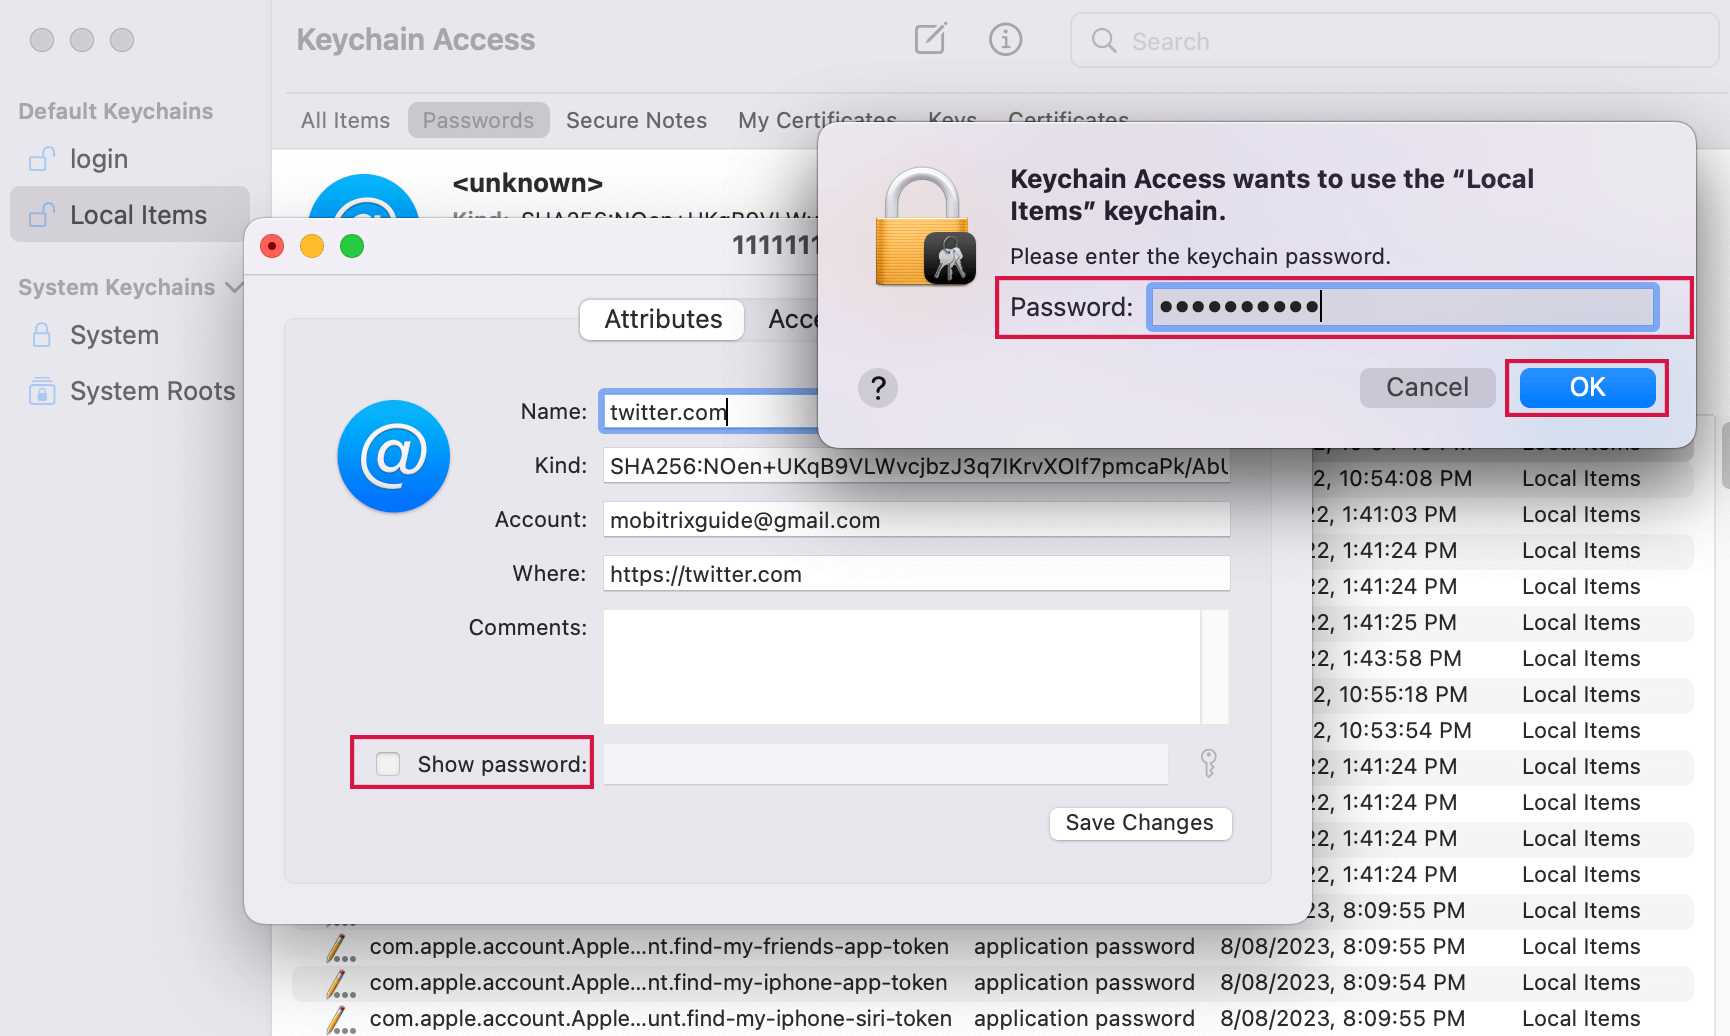This screenshot has height=1036, width=1730.
Task: Click Save Changes button
Action: pyautogui.click(x=1139, y=823)
